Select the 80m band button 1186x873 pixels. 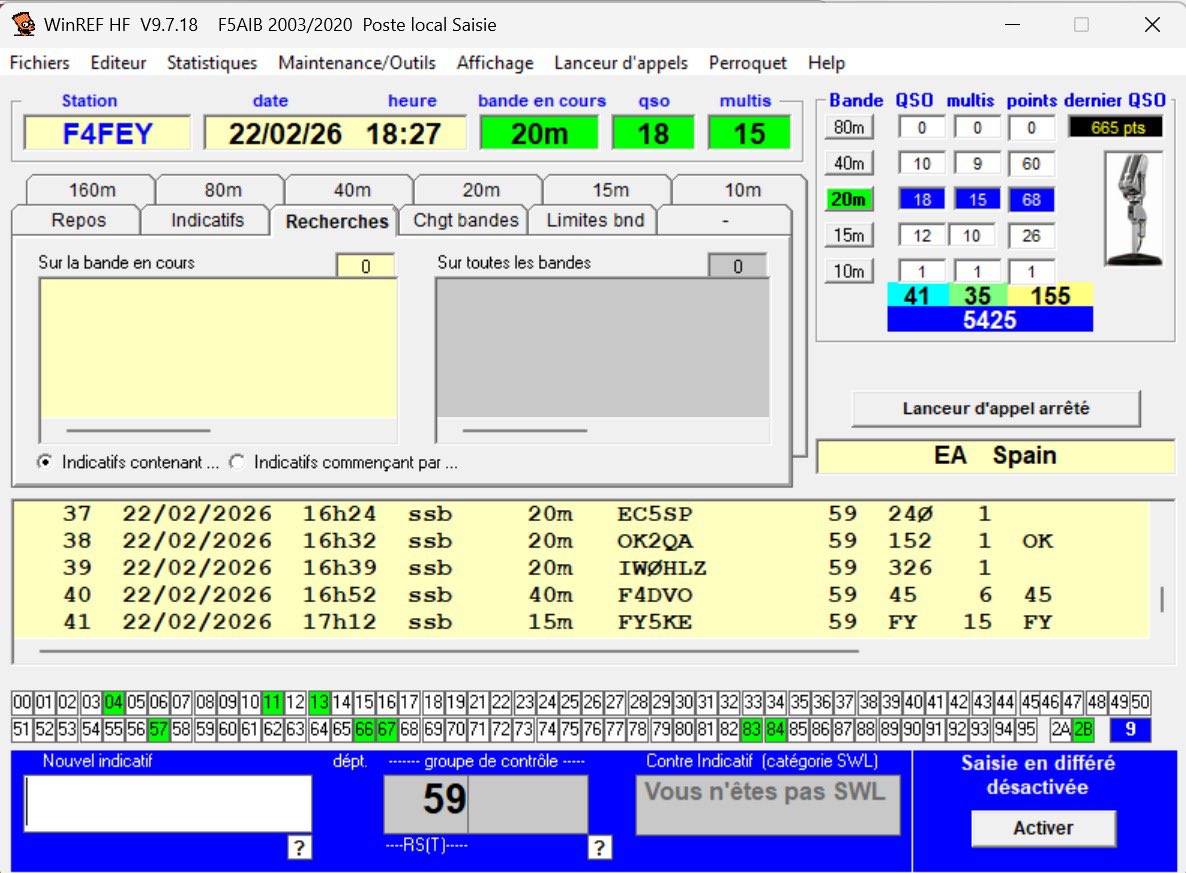(849, 127)
